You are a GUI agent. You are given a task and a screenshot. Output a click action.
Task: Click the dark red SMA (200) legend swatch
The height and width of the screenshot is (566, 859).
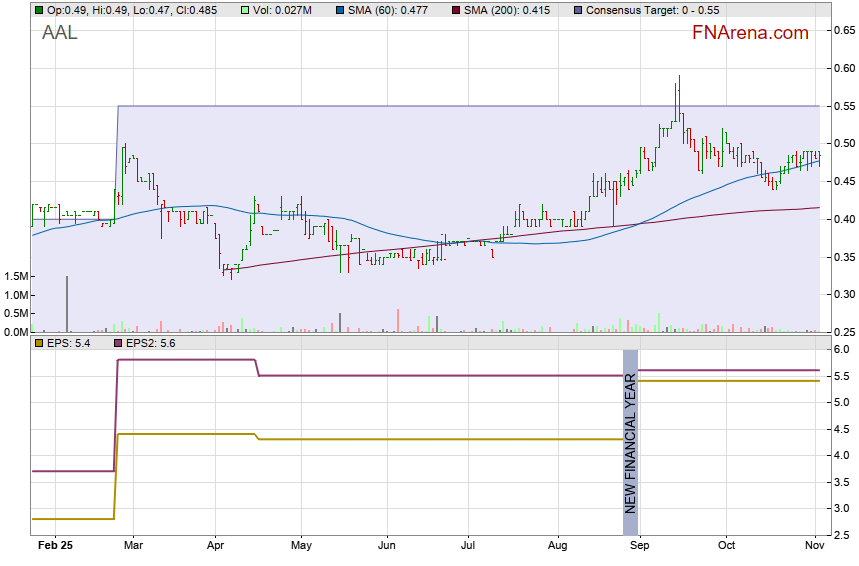[x=457, y=9]
